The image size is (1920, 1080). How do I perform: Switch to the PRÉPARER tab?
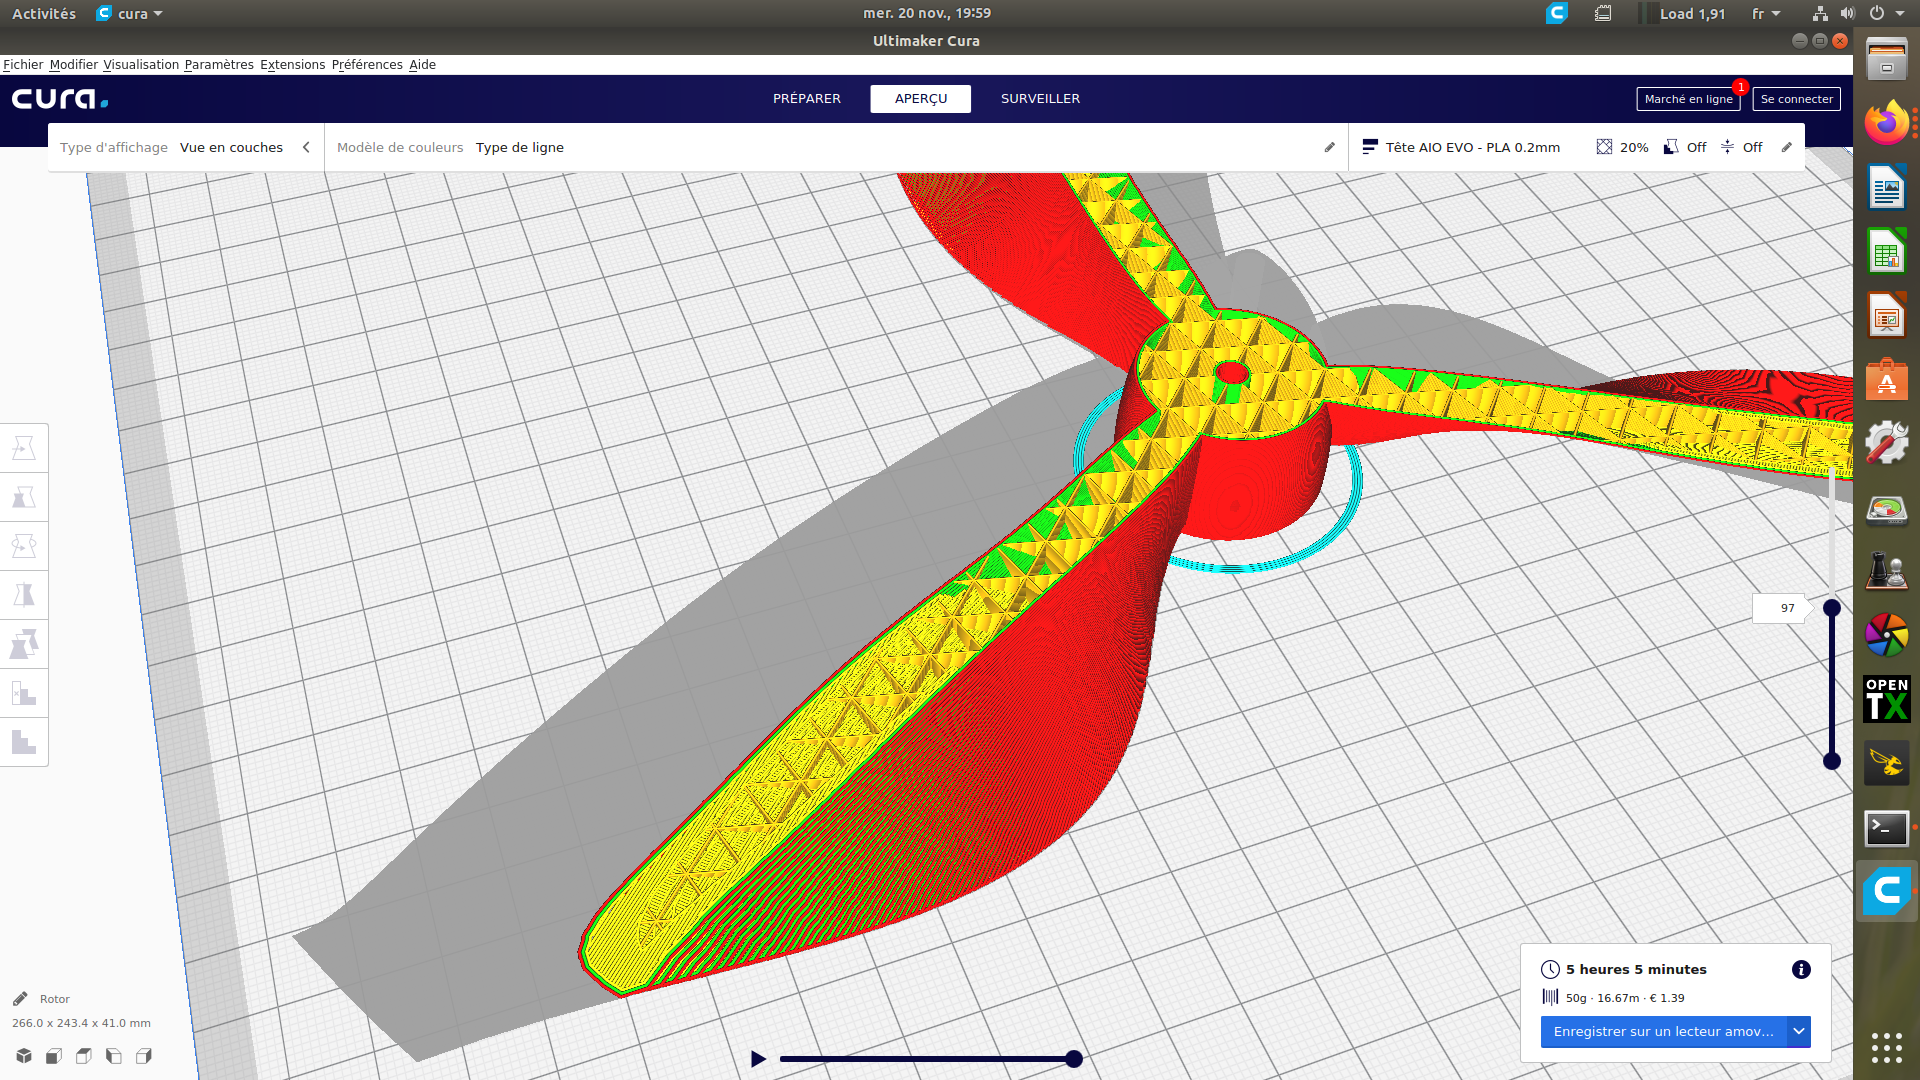(806, 99)
